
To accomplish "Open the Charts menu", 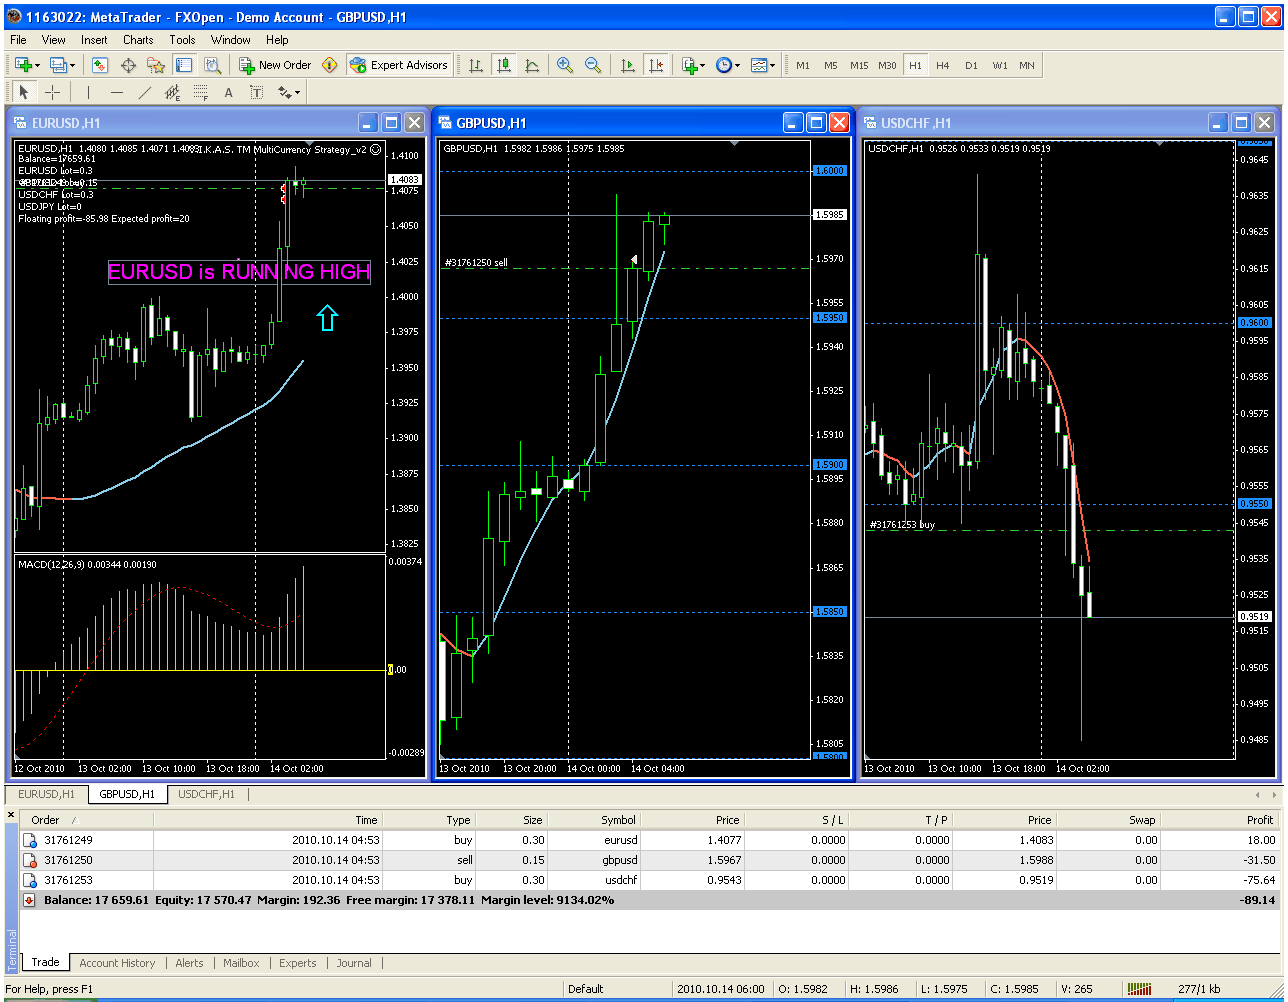I will coord(138,40).
